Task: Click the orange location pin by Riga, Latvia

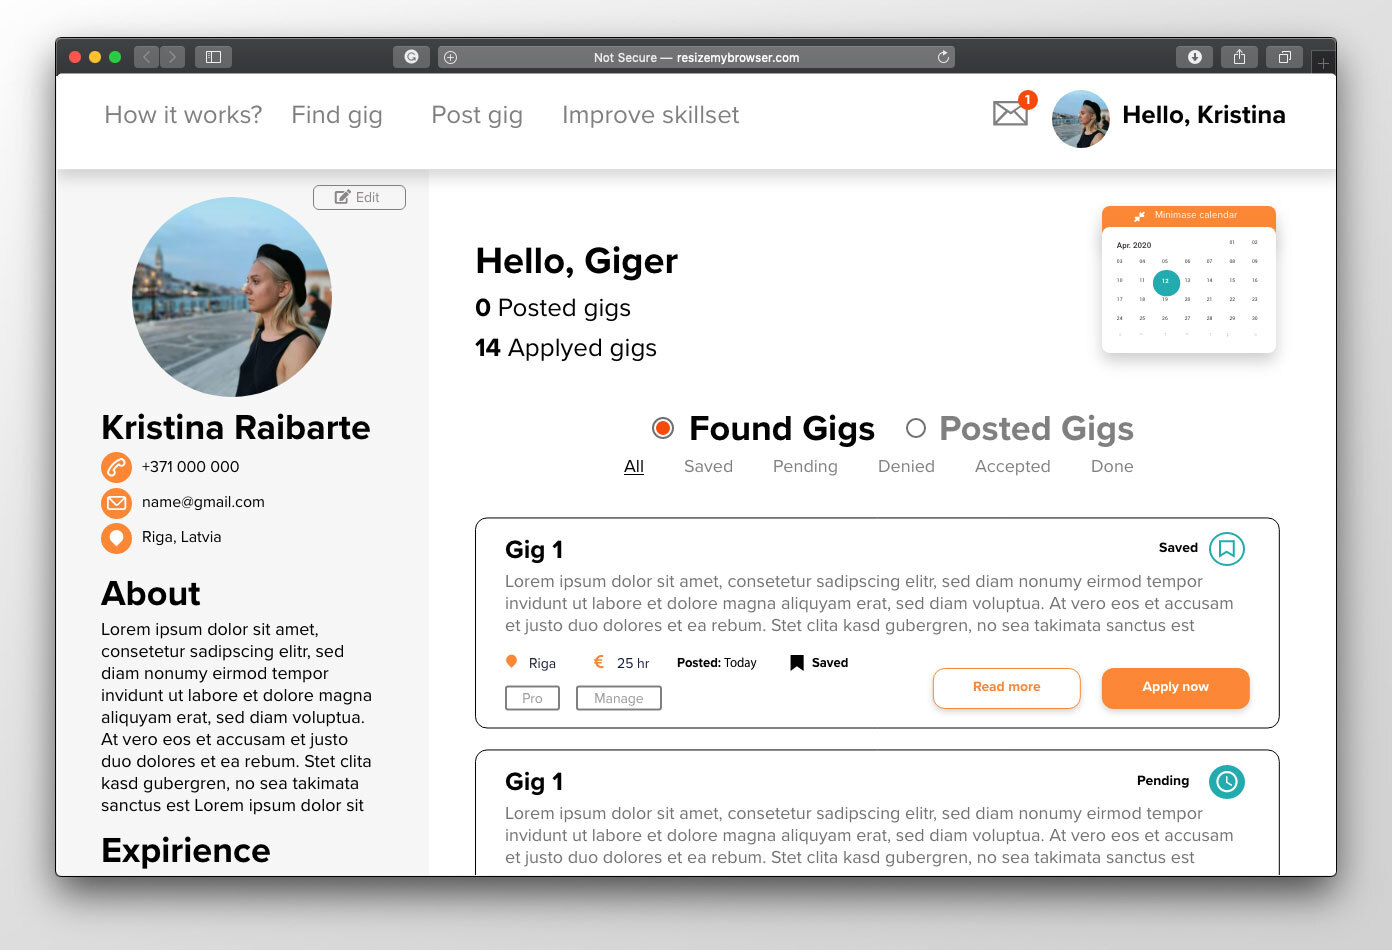Action: point(117,538)
